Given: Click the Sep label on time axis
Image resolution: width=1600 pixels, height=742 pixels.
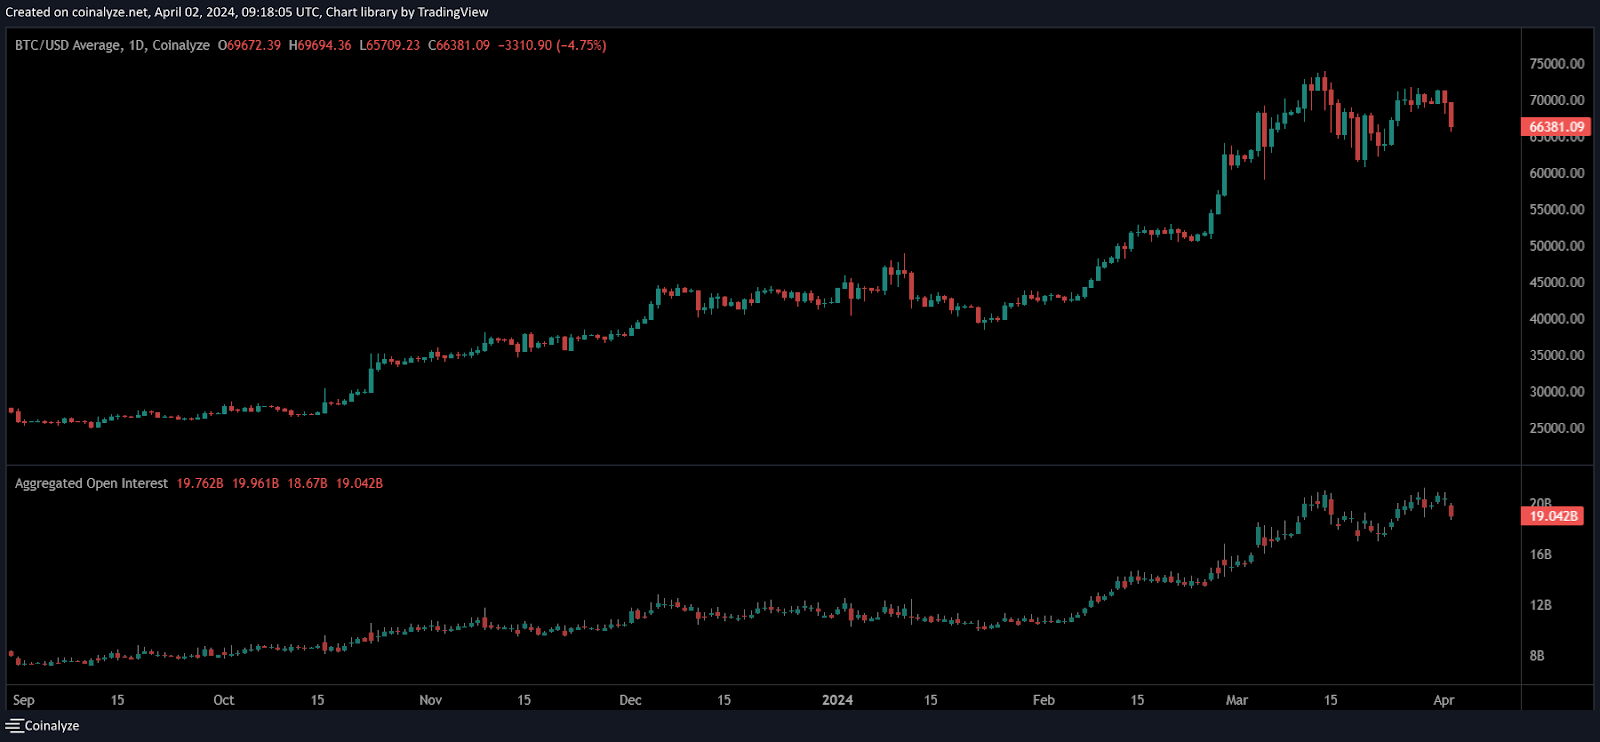Looking at the screenshot, I should pos(24,700).
